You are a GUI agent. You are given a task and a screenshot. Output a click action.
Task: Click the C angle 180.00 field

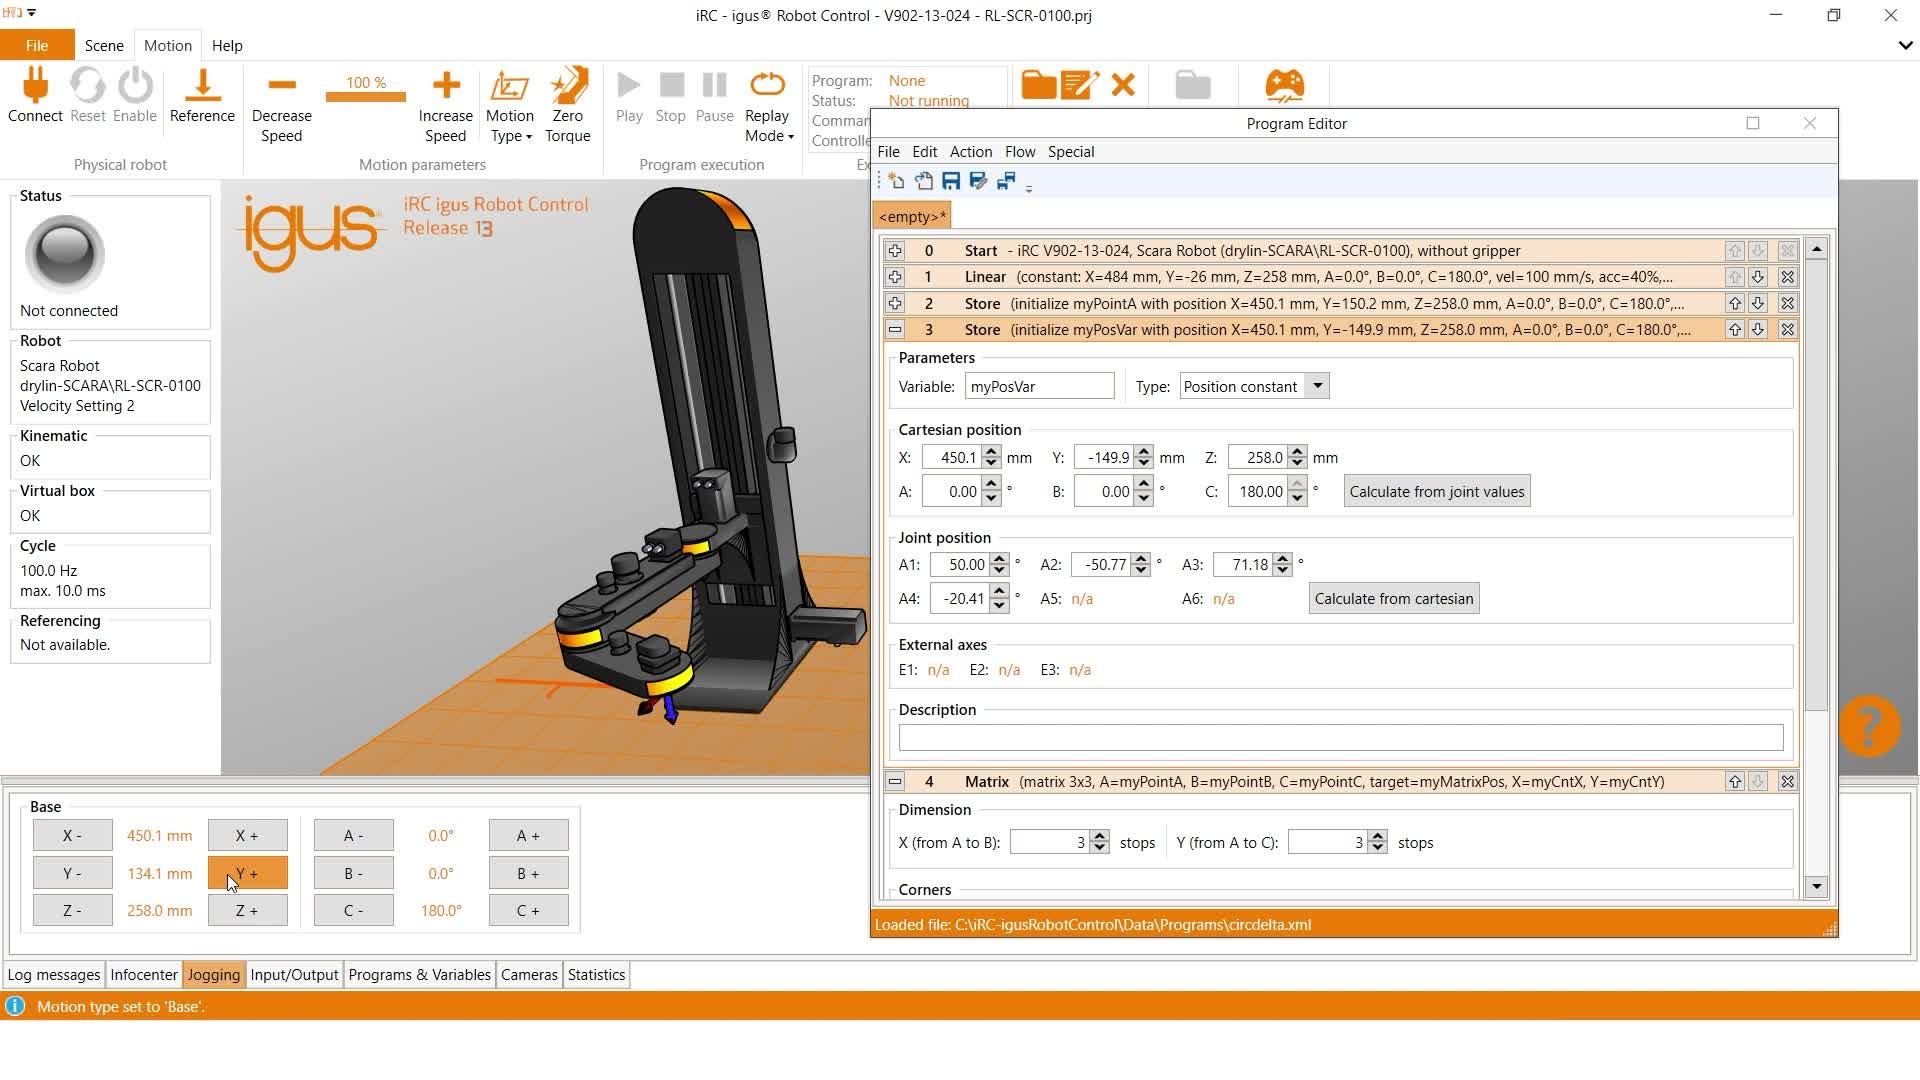1258,491
